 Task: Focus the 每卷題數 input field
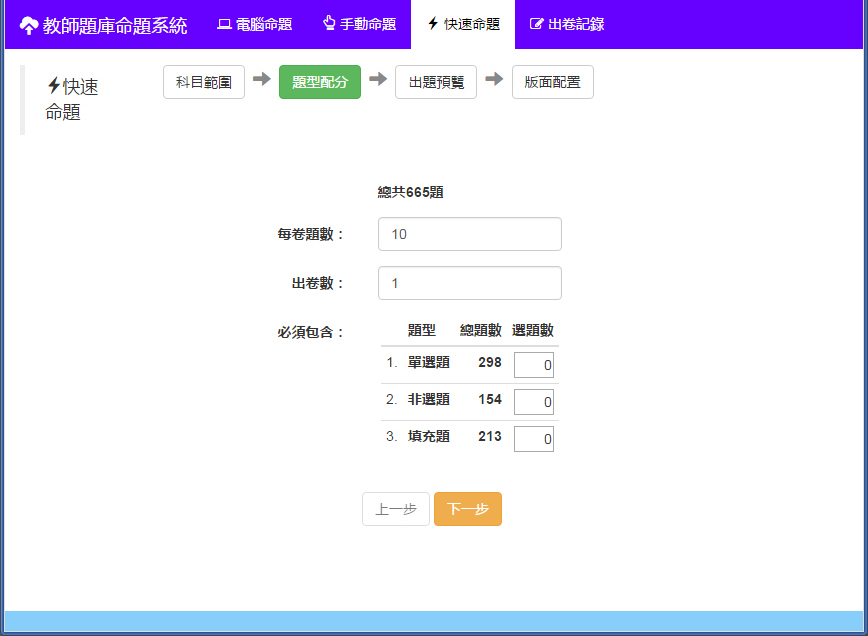click(x=469, y=234)
